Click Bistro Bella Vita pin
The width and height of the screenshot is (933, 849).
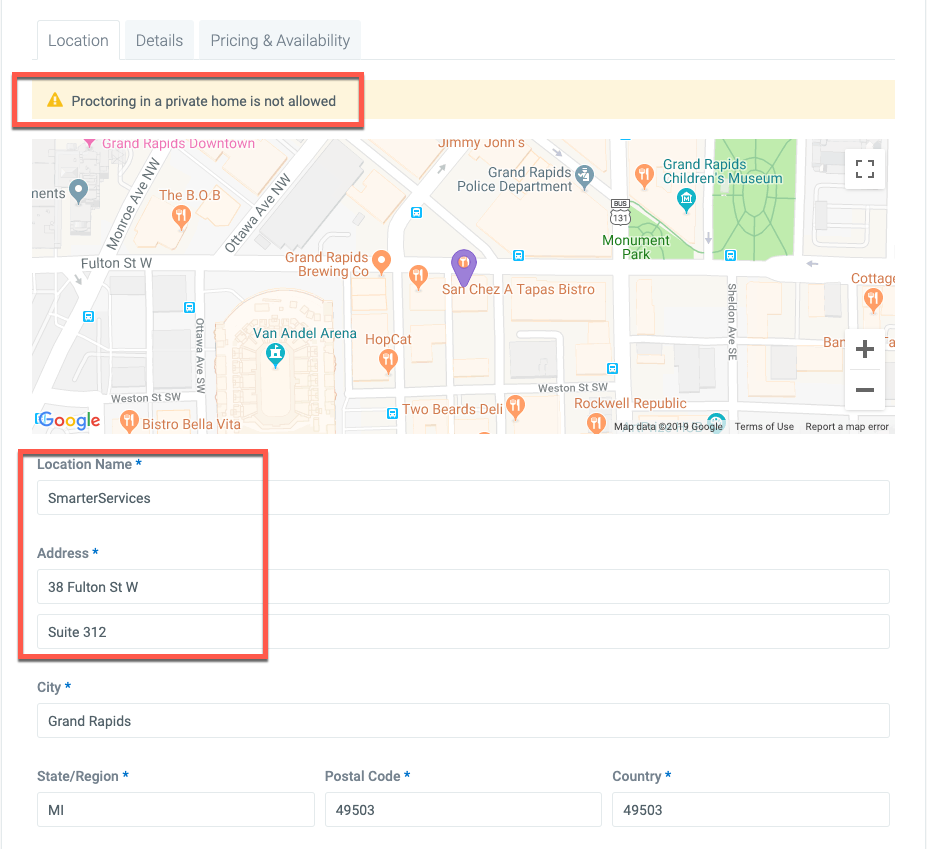tap(129, 421)
